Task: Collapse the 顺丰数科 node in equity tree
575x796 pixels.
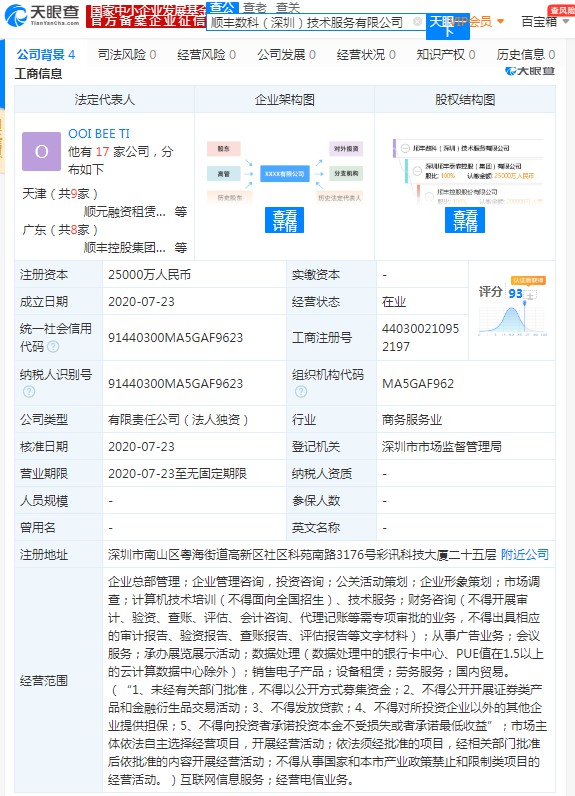Action: click(405, 148)
